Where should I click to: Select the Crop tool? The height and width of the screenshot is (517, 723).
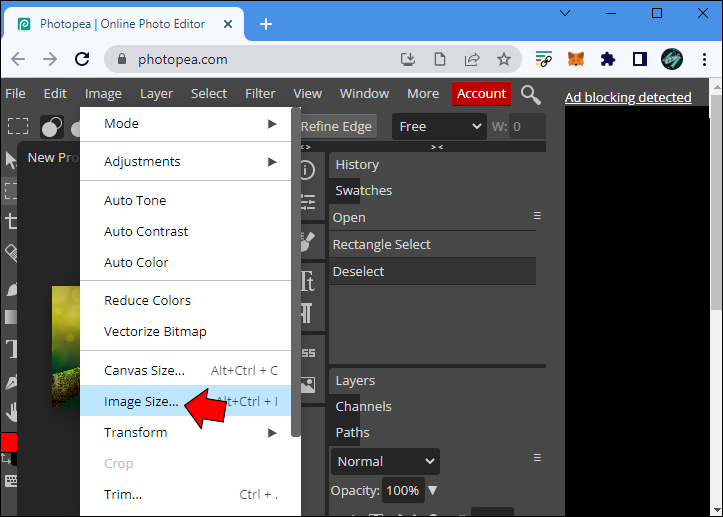12,221
